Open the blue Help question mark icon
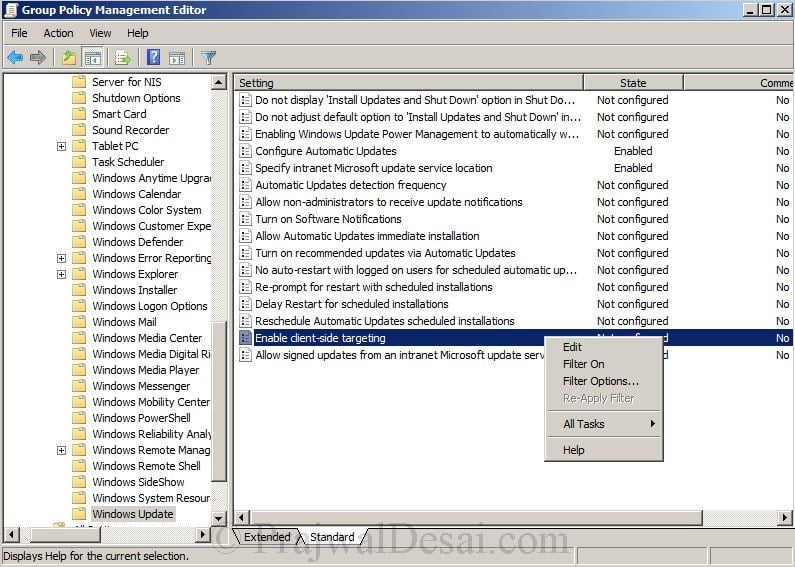This screenshot has height=567, width=795. (153, 57)
